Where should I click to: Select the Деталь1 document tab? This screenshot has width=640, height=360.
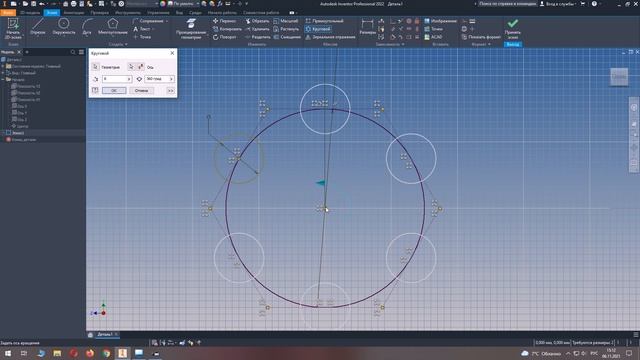click(x=104, y=334)
